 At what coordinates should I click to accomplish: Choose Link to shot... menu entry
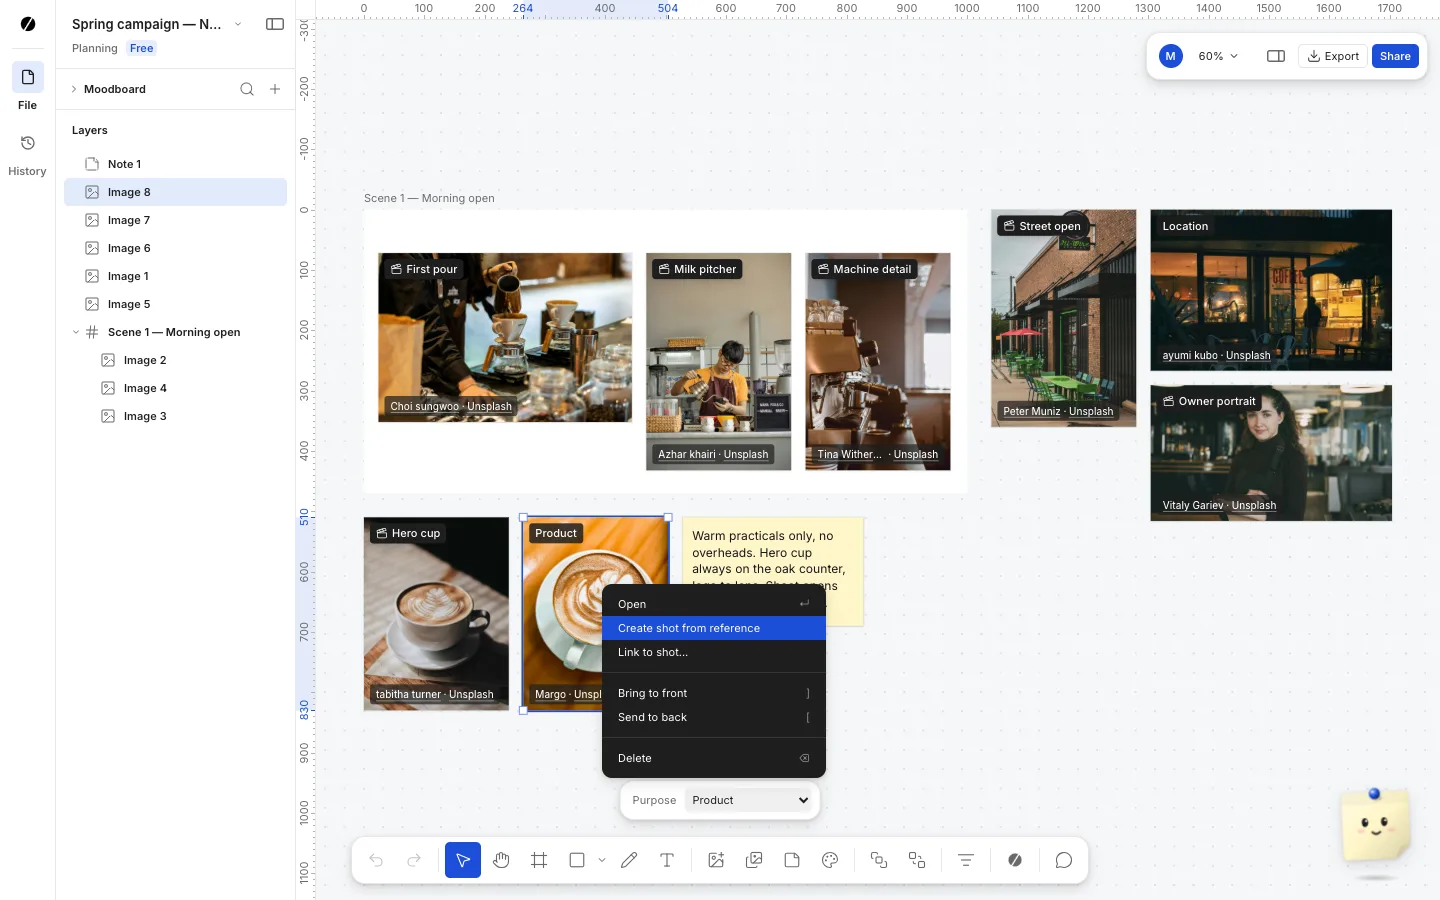click(714, 652)
